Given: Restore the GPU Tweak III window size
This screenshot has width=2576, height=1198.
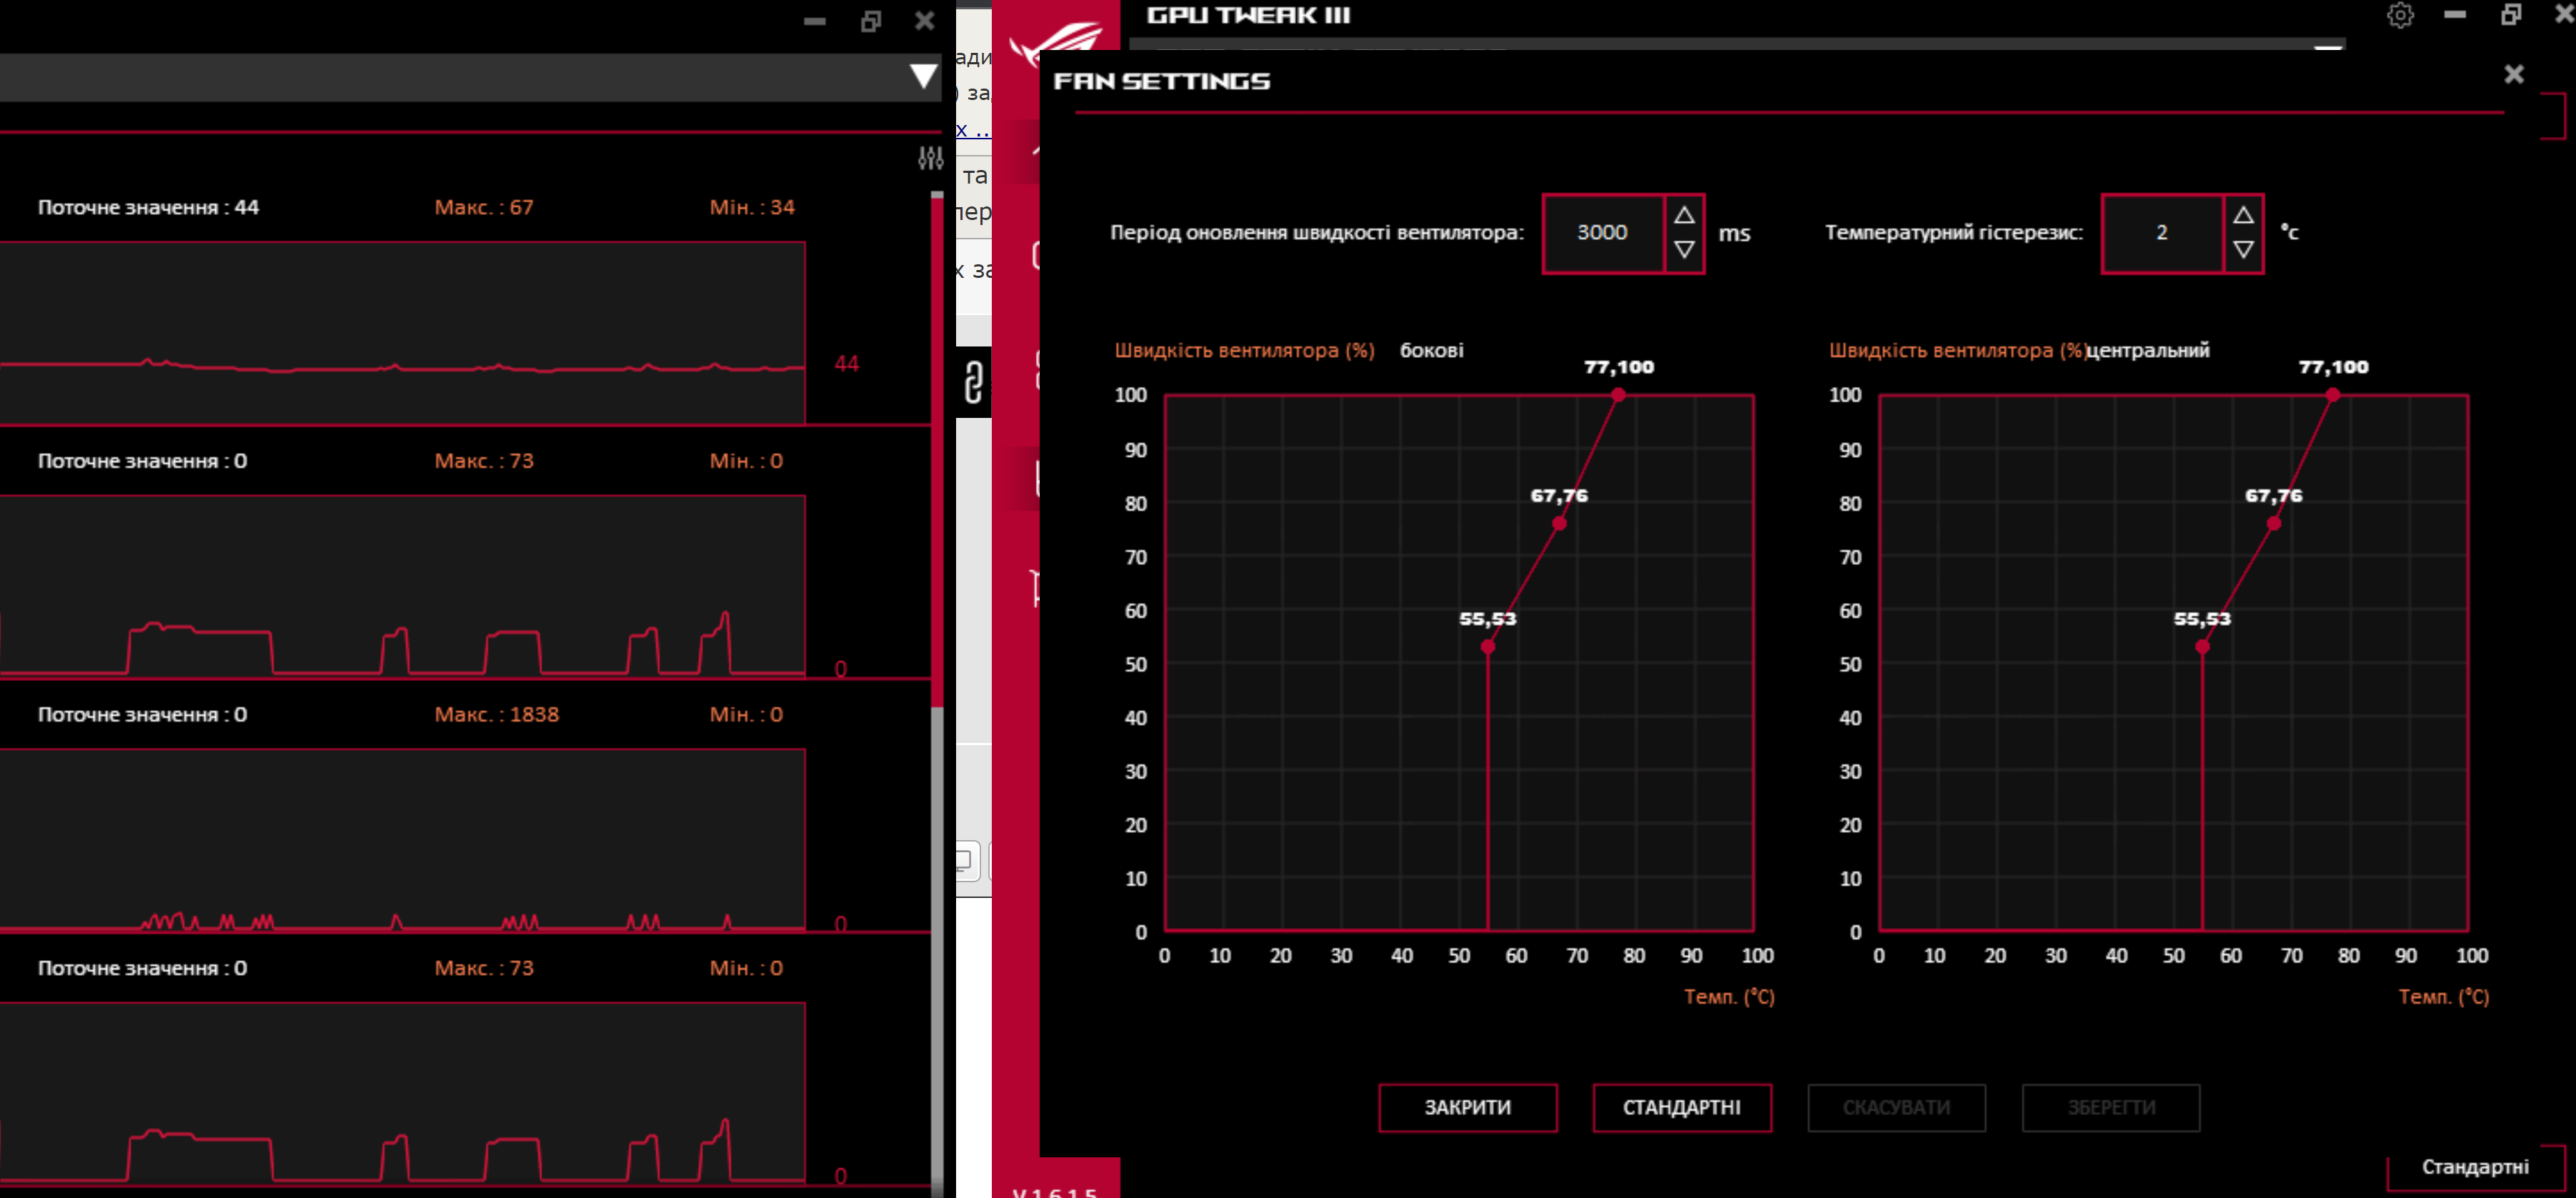Looking at the screenshot, I should (x=2510, y=15).
